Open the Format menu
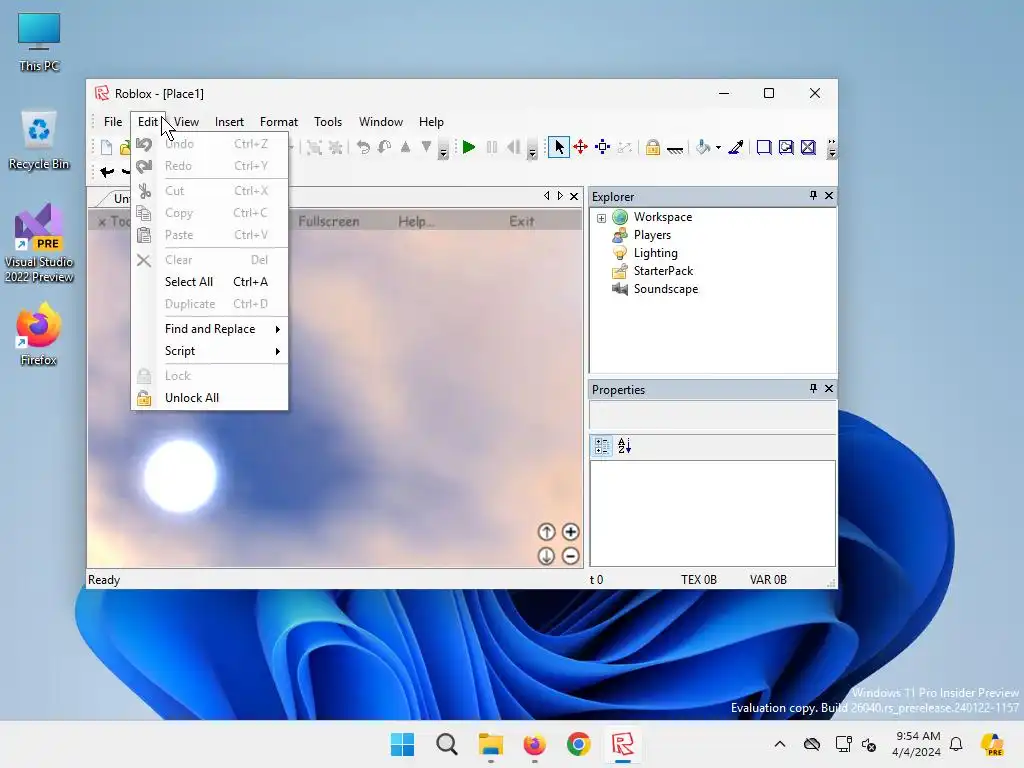Image resolution: width=1024 pixels, height=768 pixels. coord(279,122)
